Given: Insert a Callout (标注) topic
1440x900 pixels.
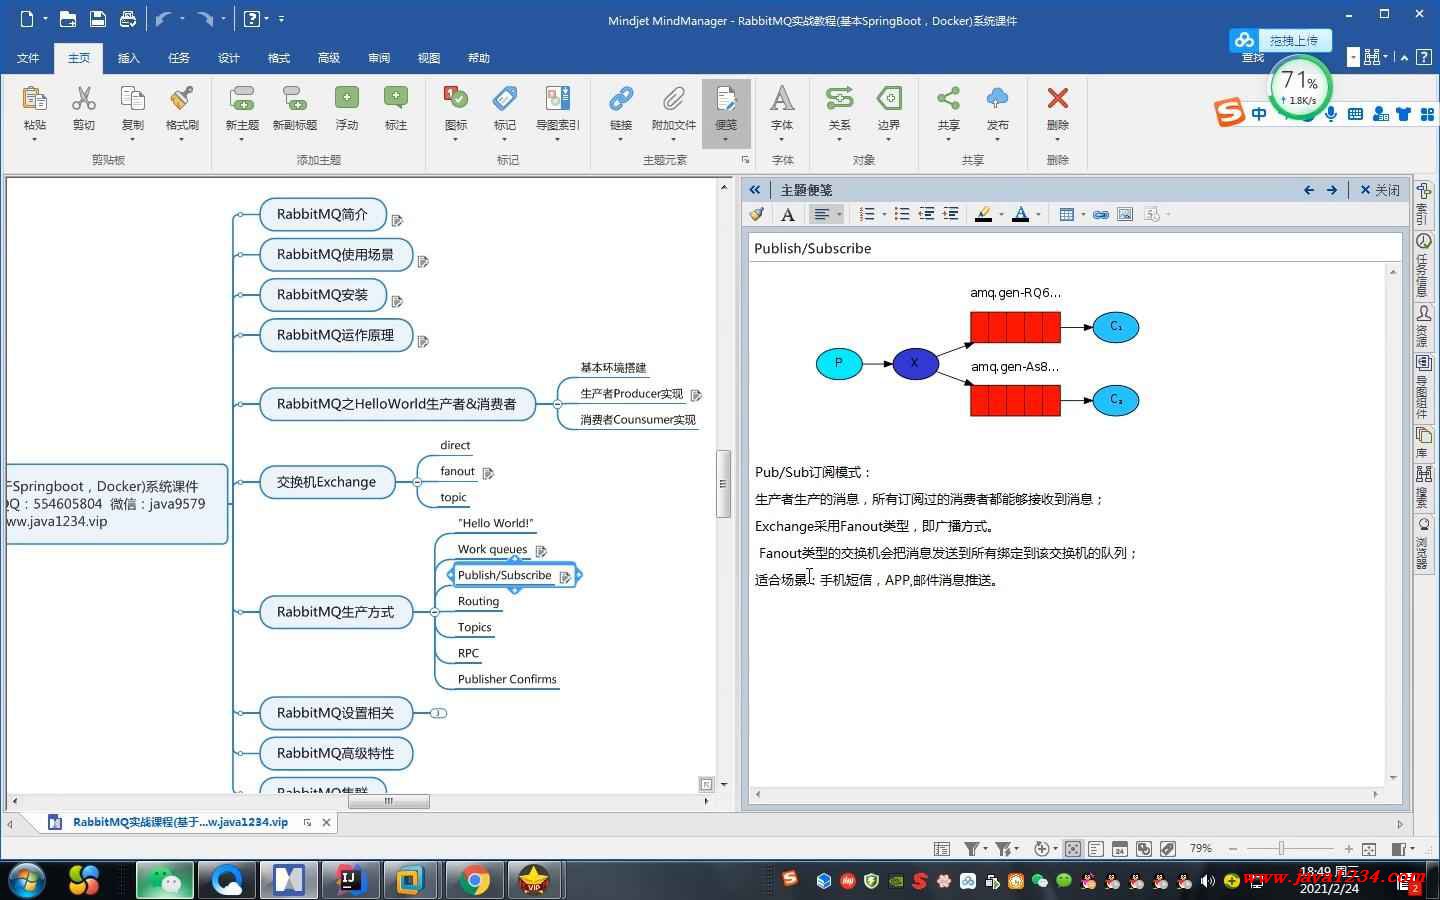Looking at the screenshot, I should pyautogui.click(x=396, y=99).
